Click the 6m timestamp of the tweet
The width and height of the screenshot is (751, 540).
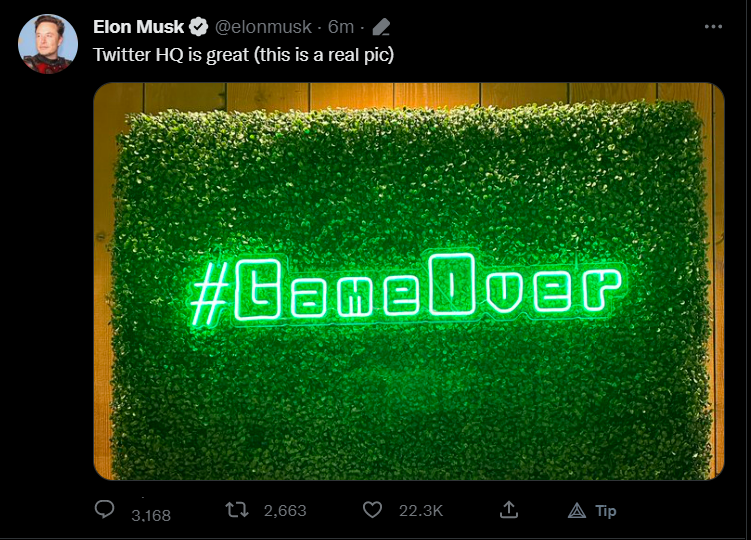[340, 27]
